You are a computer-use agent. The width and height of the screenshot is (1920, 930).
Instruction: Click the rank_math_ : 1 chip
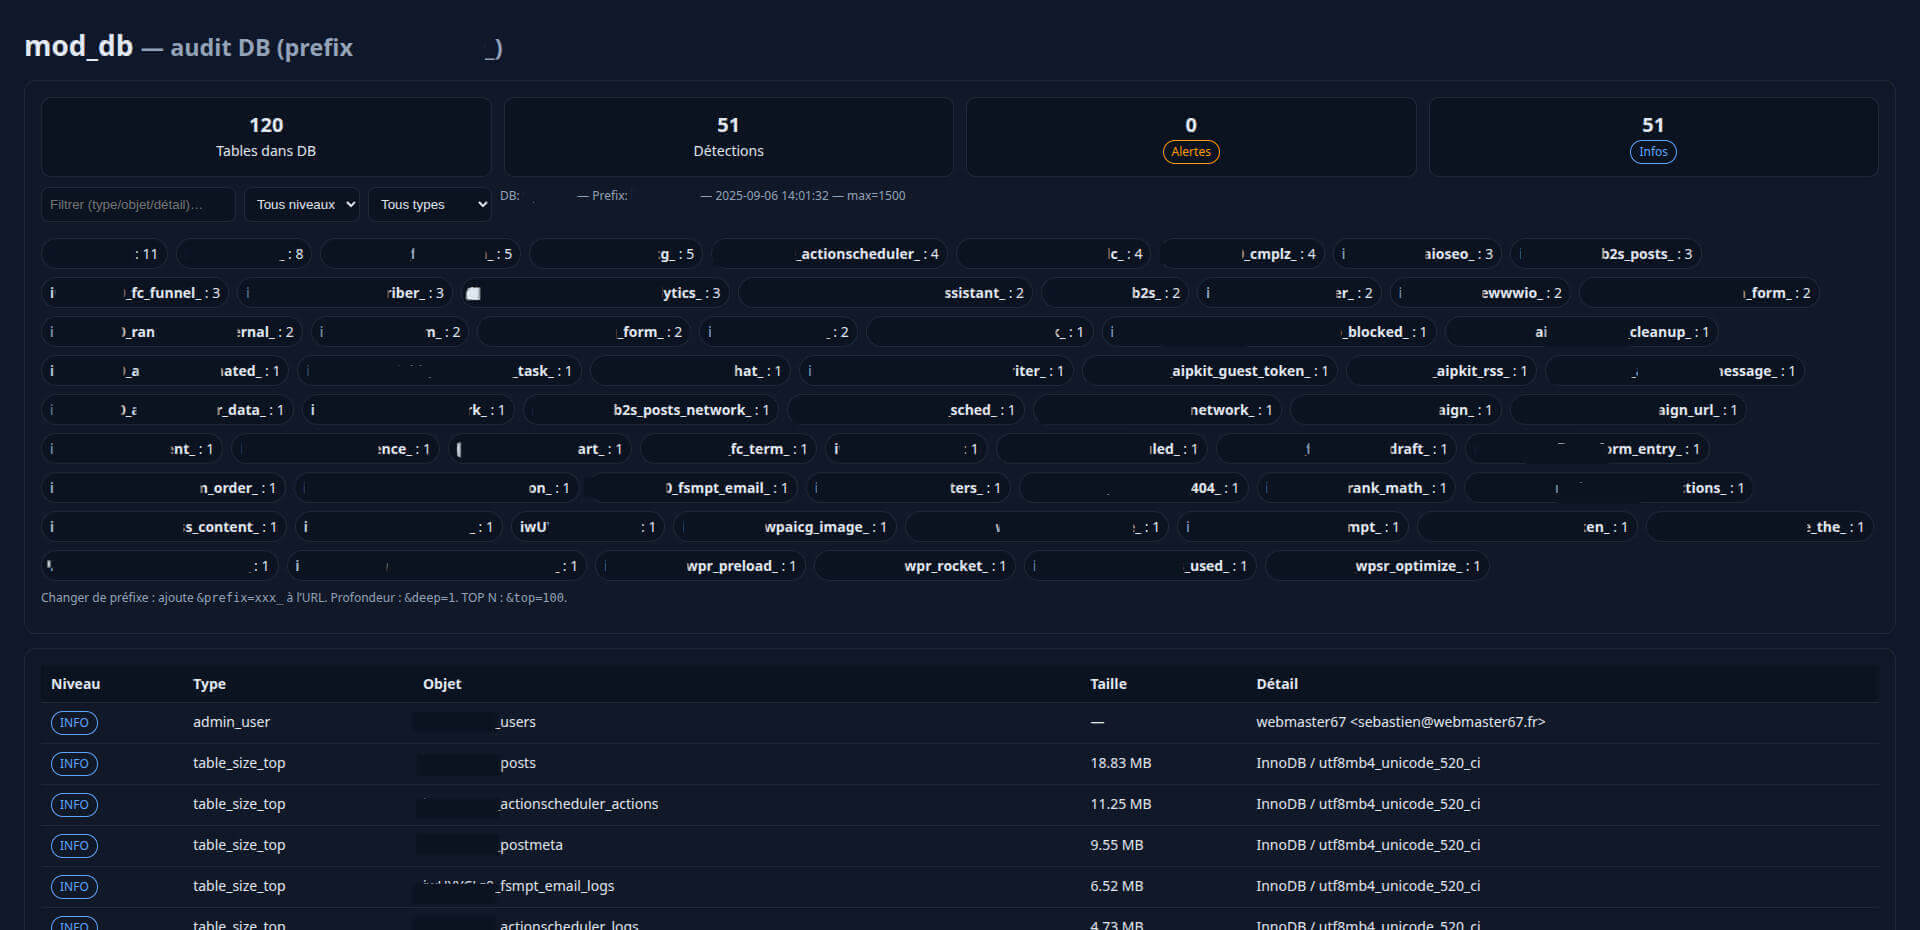point(1356,487)
